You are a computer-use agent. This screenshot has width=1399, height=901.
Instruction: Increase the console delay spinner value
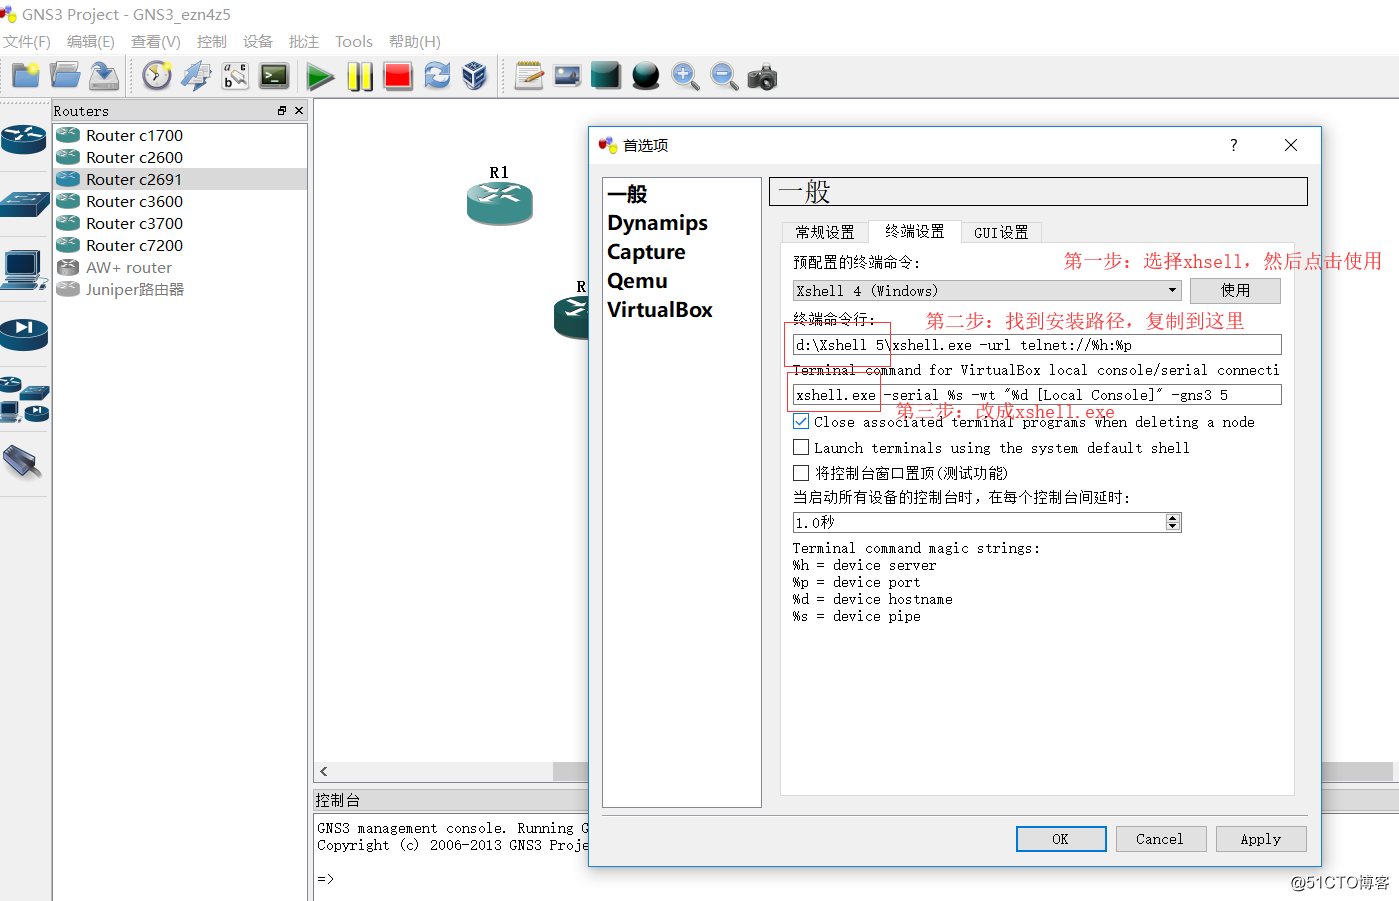coord(1173,518)
